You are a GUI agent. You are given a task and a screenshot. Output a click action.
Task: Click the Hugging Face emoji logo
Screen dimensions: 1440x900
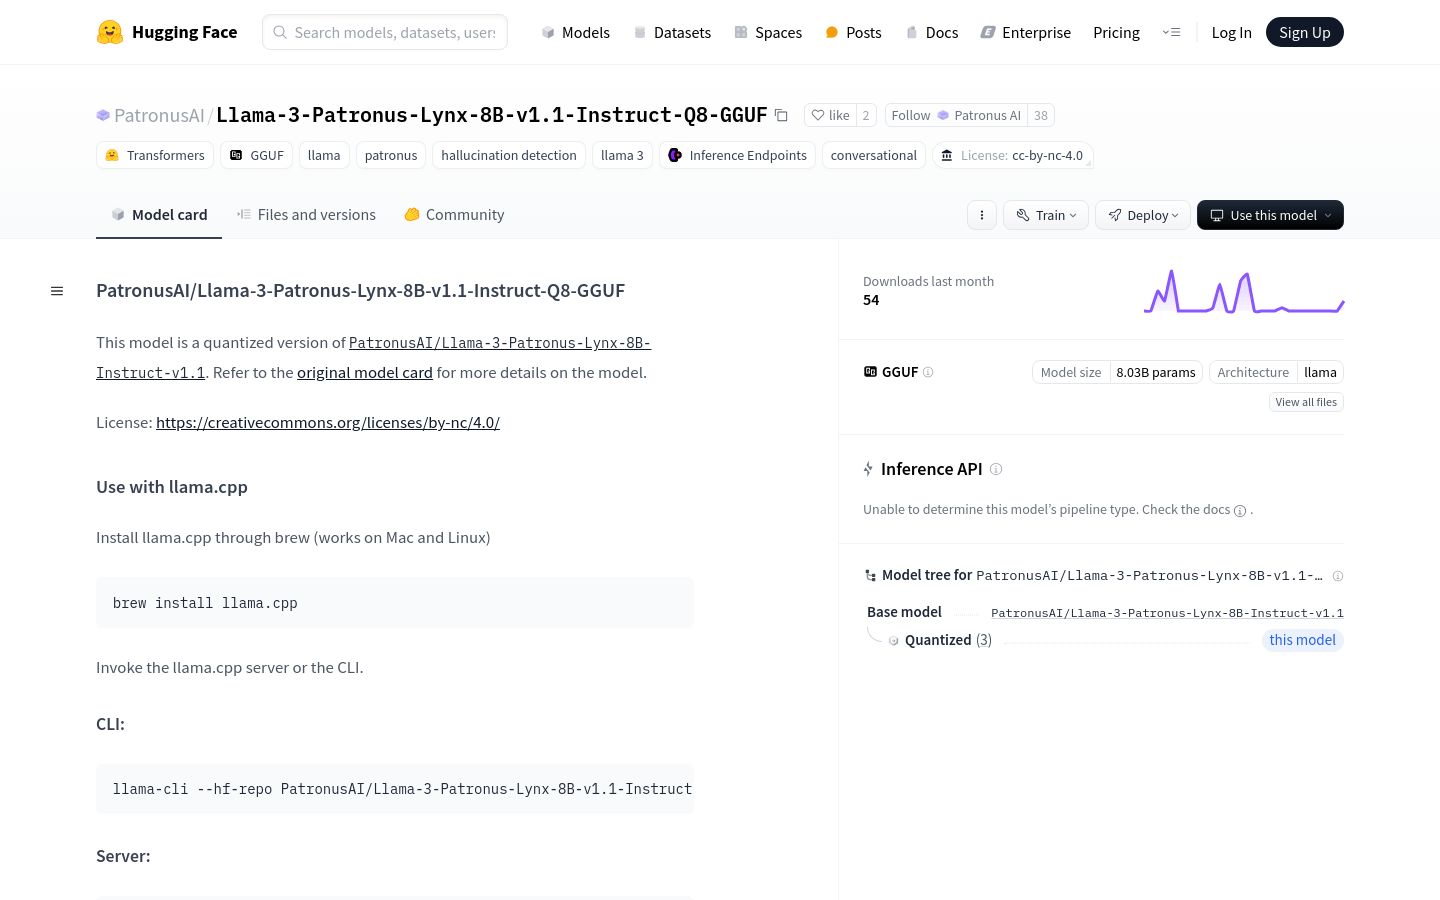coord(110,32)
